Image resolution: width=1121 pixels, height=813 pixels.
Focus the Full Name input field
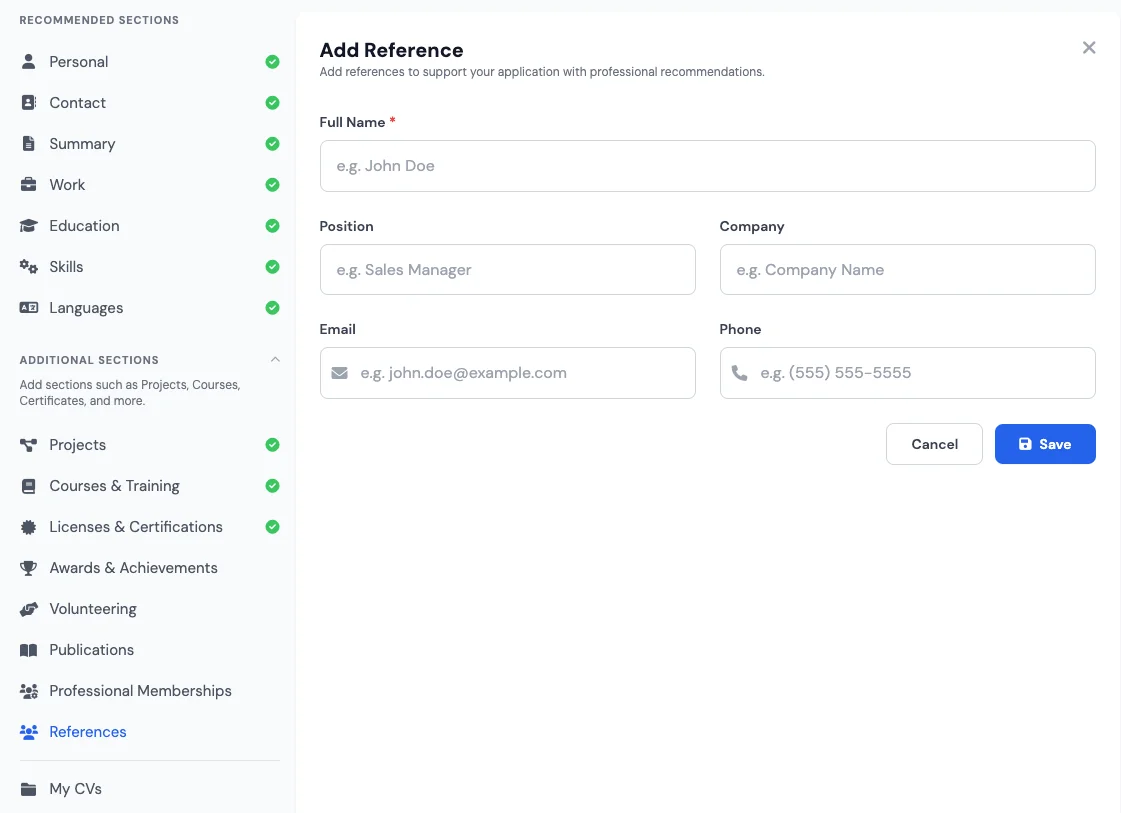click(x=707, y=166)
